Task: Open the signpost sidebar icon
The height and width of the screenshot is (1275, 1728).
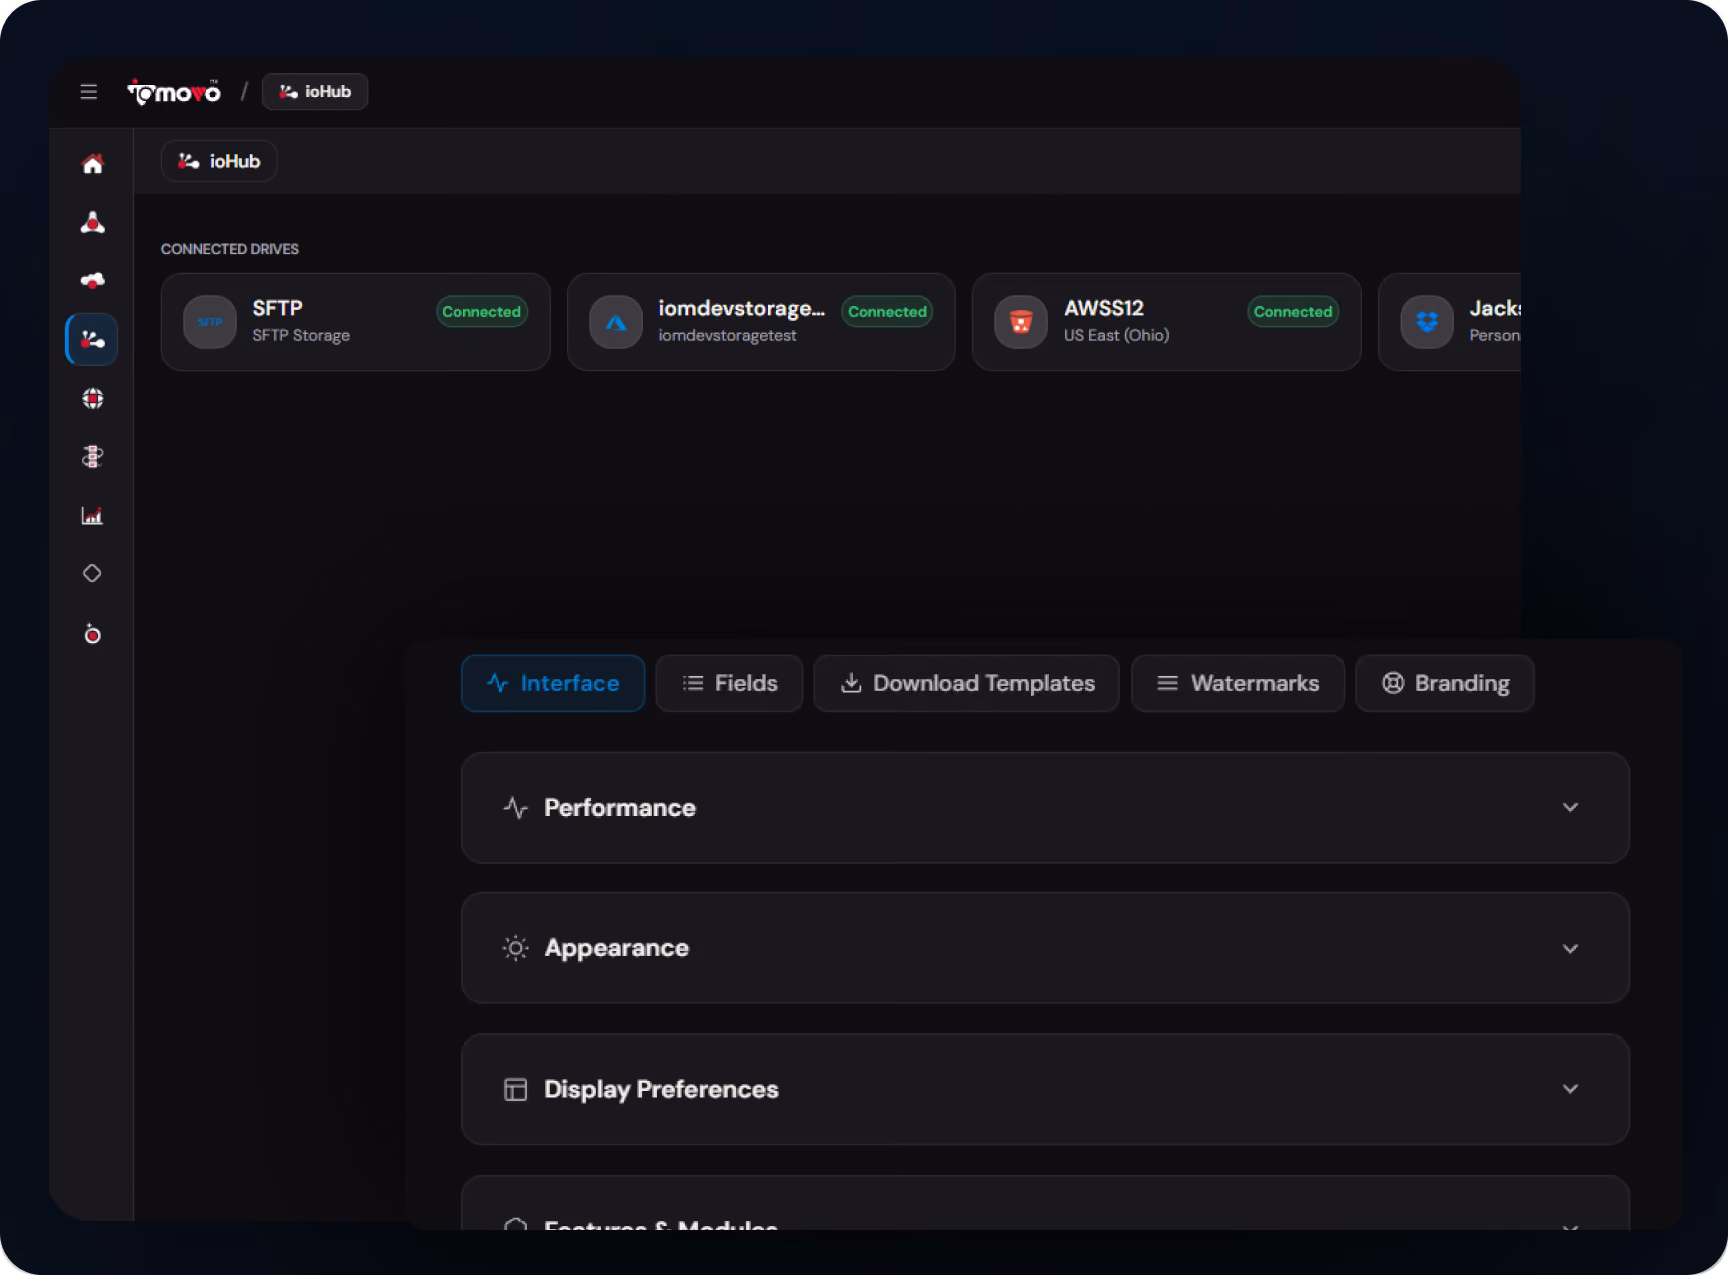Action: click(x=92, y=457)
